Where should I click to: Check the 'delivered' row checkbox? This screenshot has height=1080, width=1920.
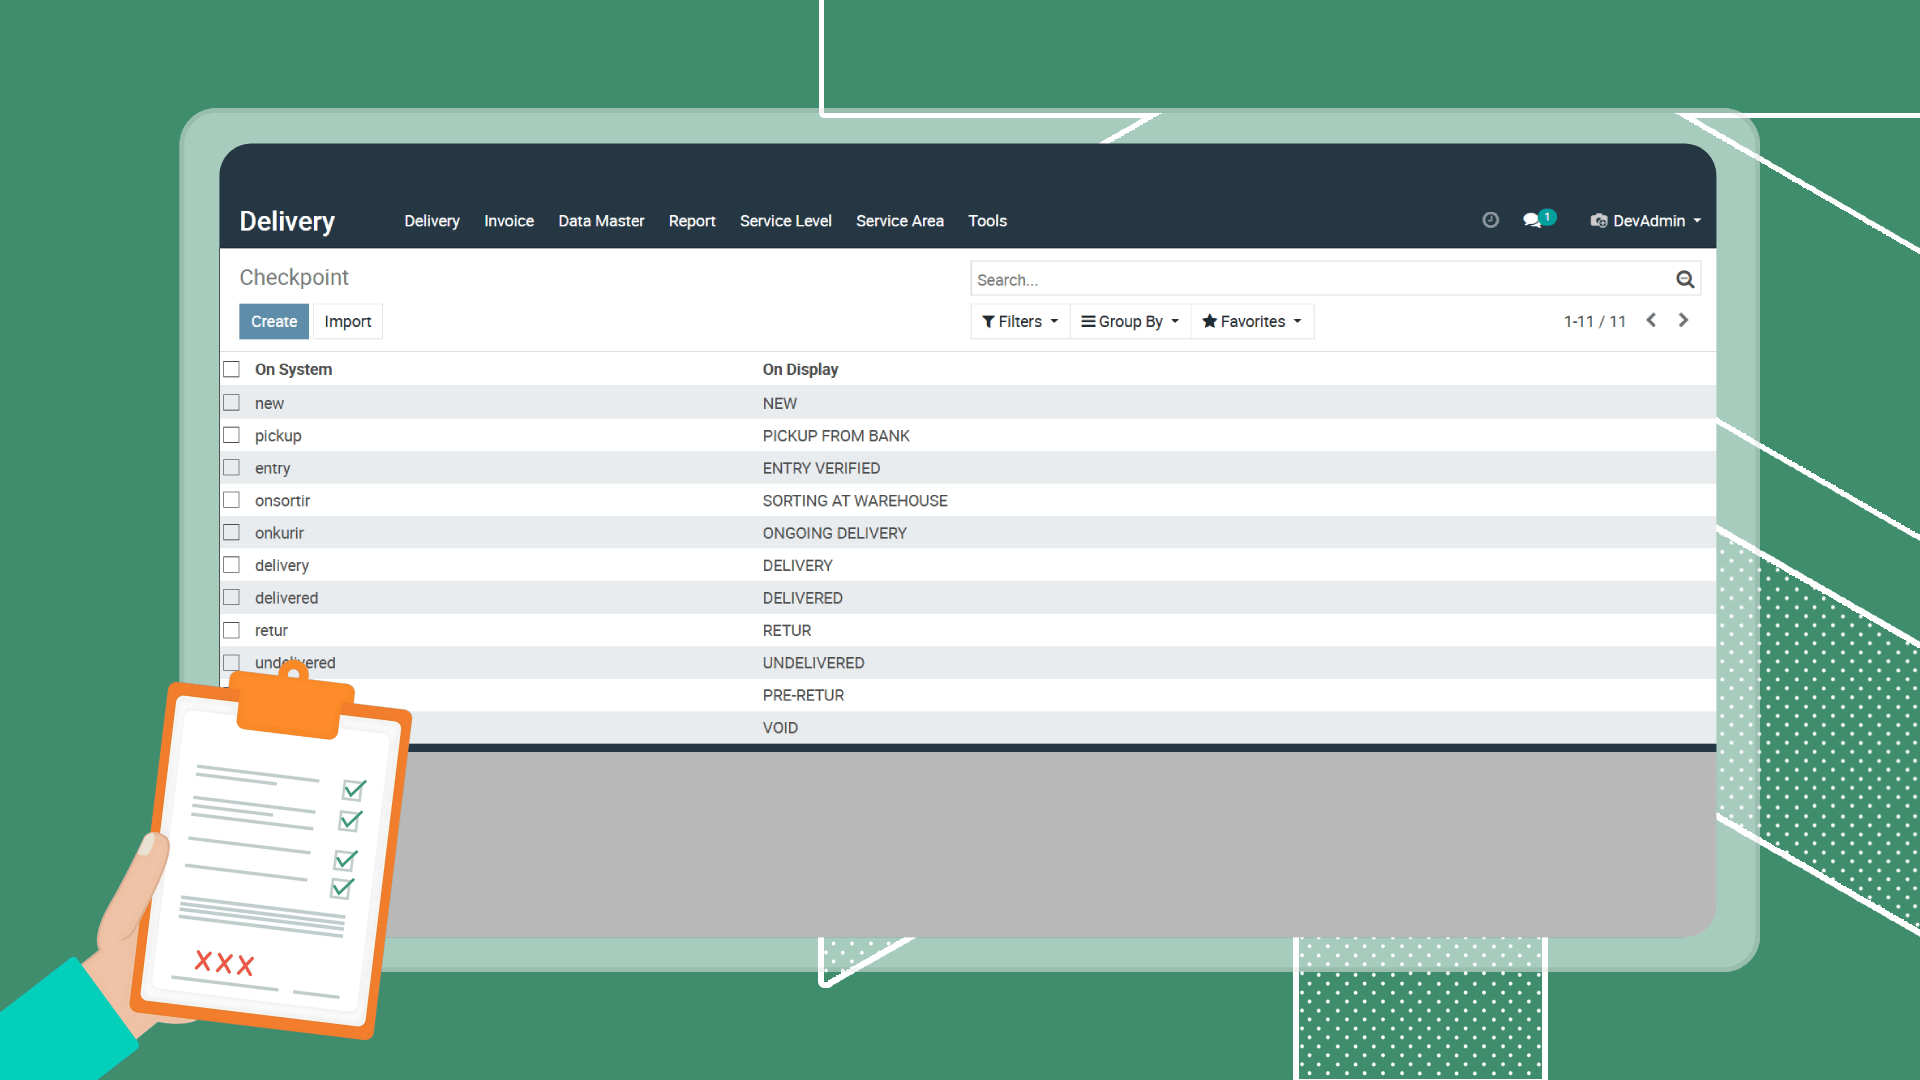(232, 597)
